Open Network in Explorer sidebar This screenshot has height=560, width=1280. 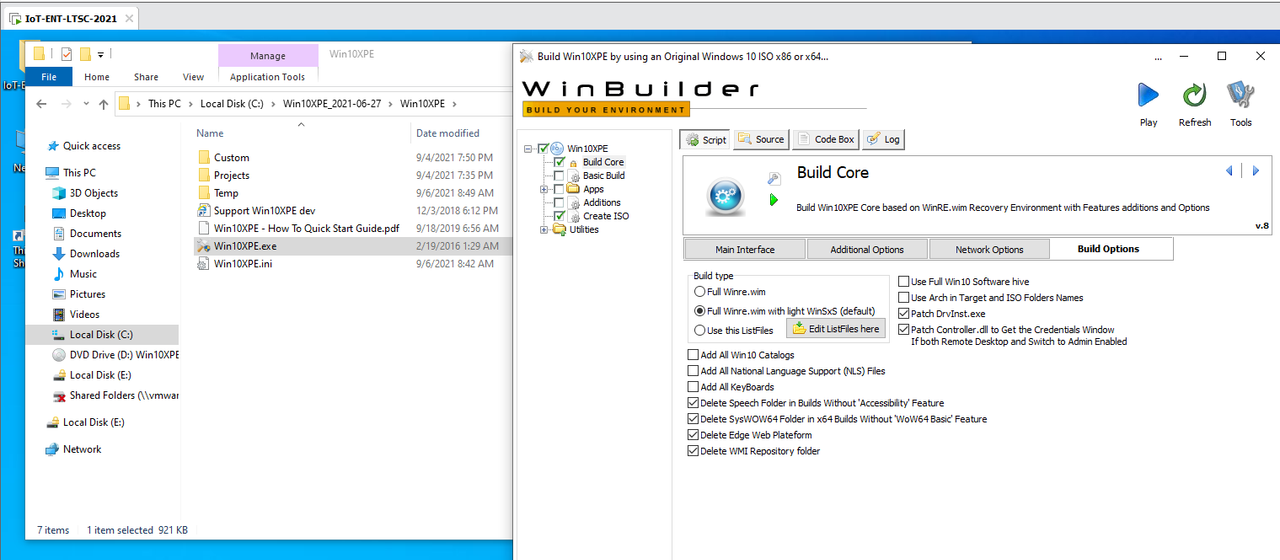point(73,450)
